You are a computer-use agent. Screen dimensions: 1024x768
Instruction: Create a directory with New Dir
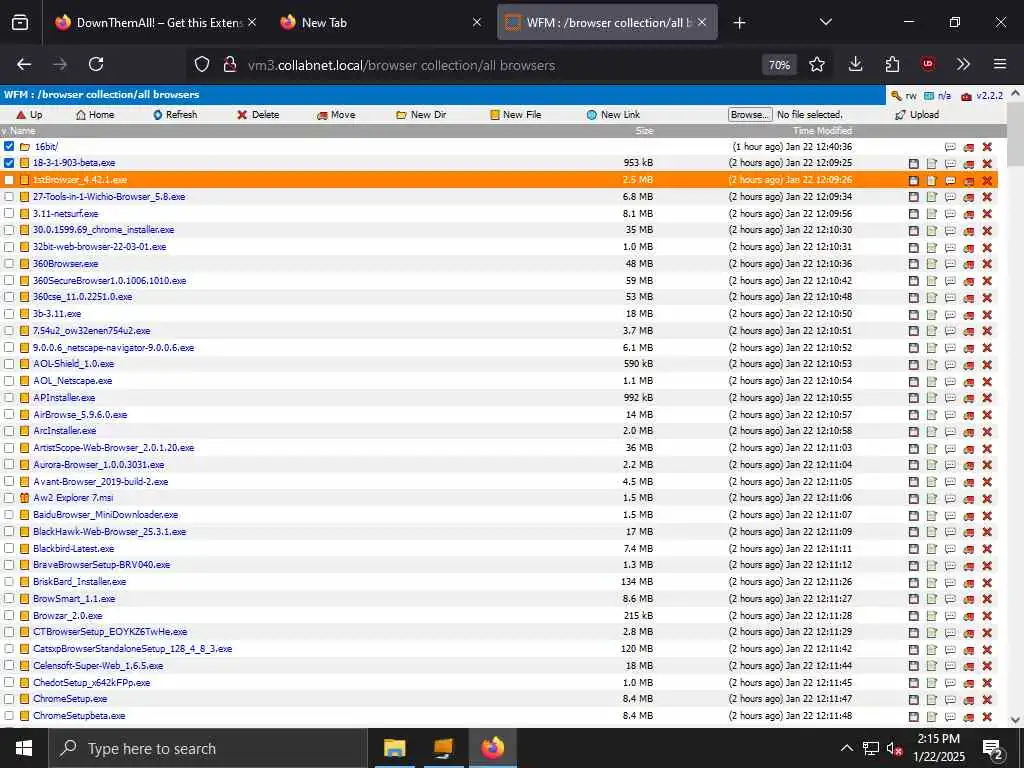pyautogui.click(x=421, y=115)
